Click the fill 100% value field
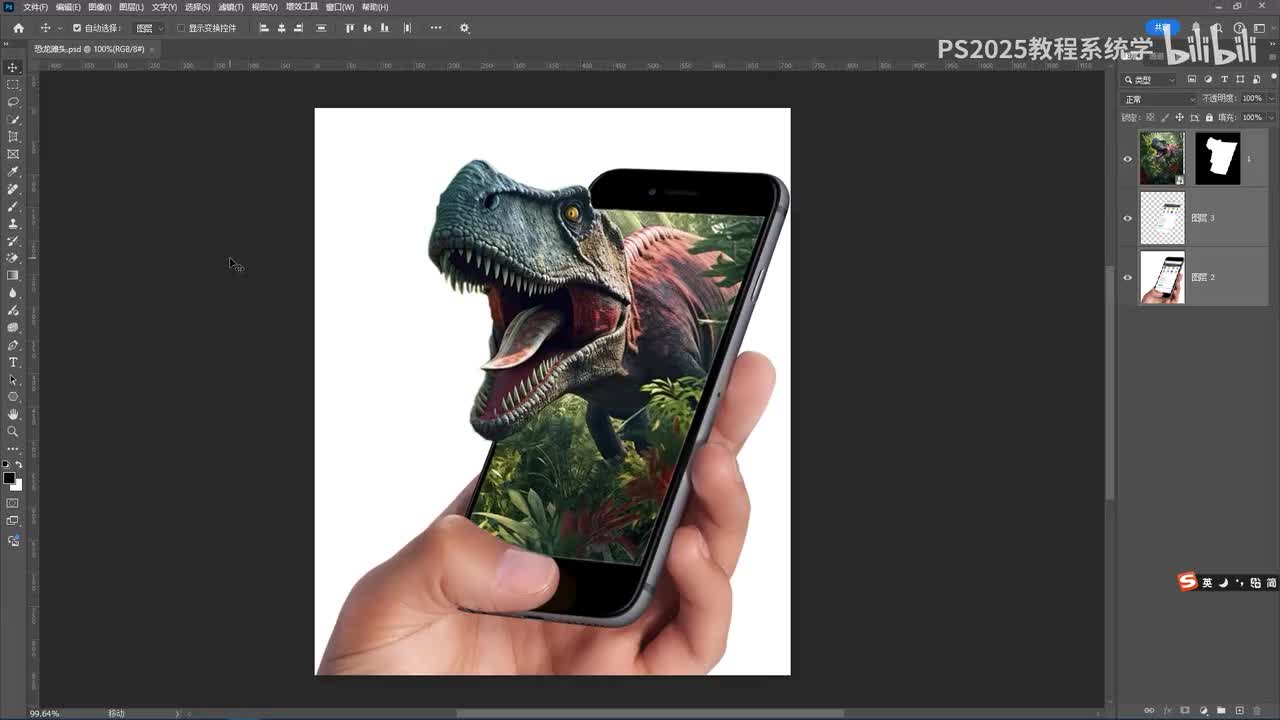The height and width of the screenshot is (720, 1280). [x=1252, y=117]
